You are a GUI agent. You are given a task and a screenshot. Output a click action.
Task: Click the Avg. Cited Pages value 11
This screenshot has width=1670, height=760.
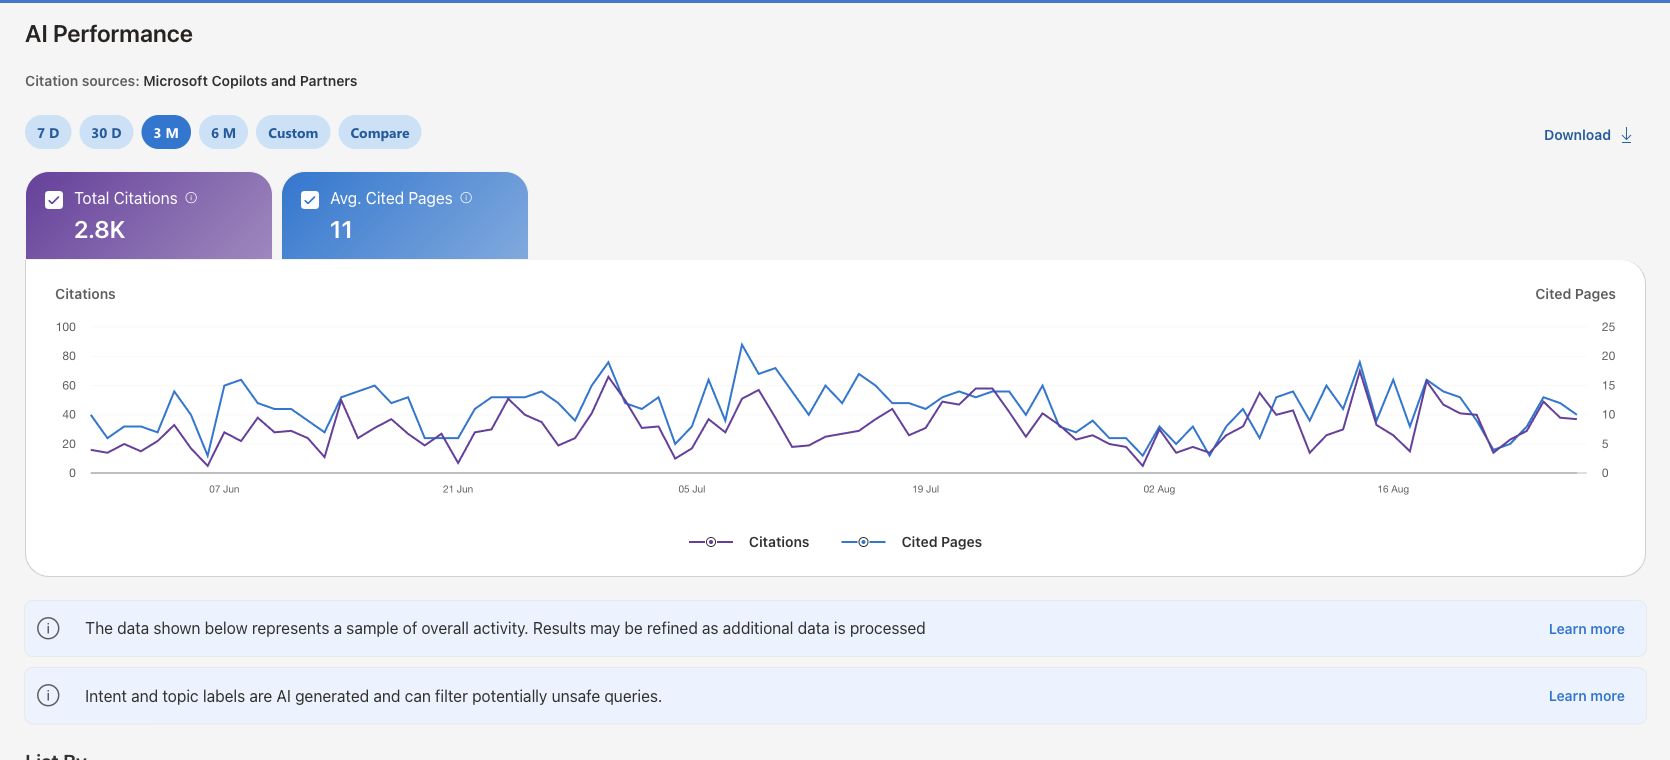[x=341, y=230]
